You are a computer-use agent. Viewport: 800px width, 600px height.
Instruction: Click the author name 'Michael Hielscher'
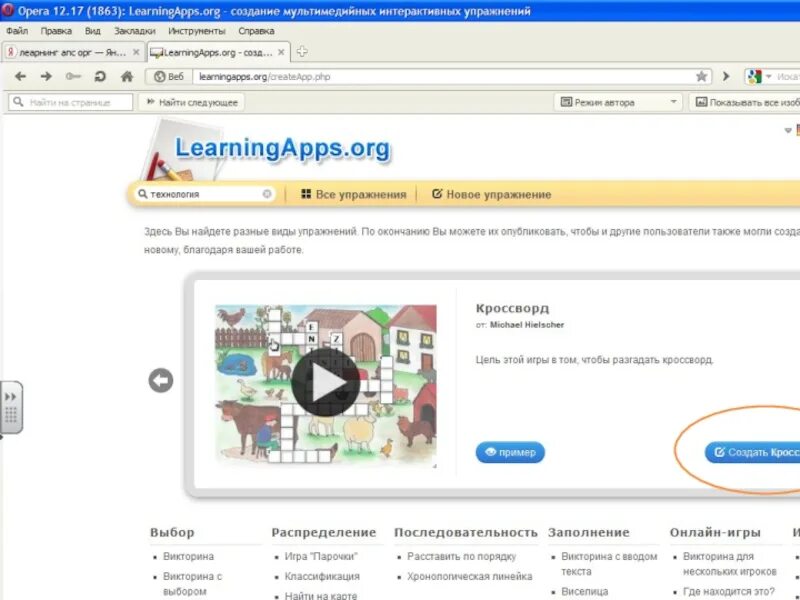[x=527, y=324]
